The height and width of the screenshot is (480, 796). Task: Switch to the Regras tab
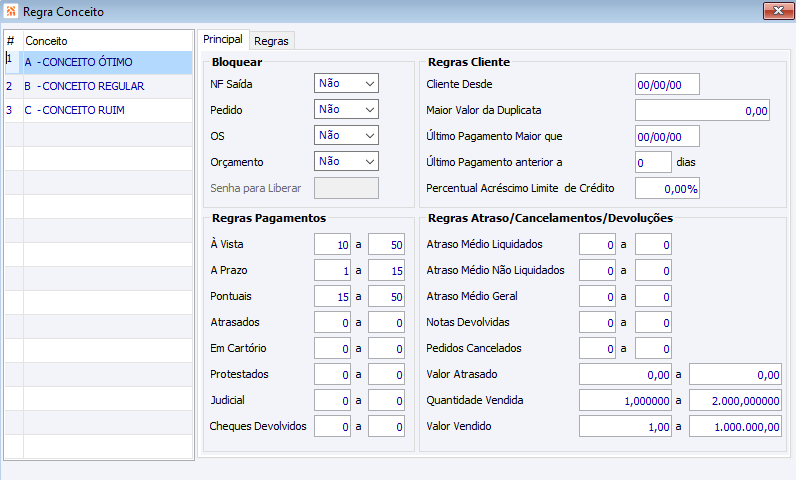click(271, 41)
